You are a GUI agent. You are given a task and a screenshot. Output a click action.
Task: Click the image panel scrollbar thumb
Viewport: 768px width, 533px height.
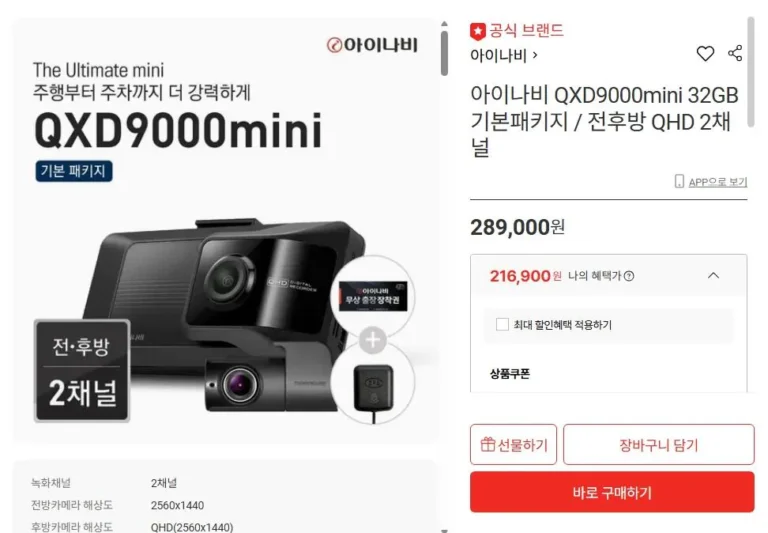pos(444,53)
